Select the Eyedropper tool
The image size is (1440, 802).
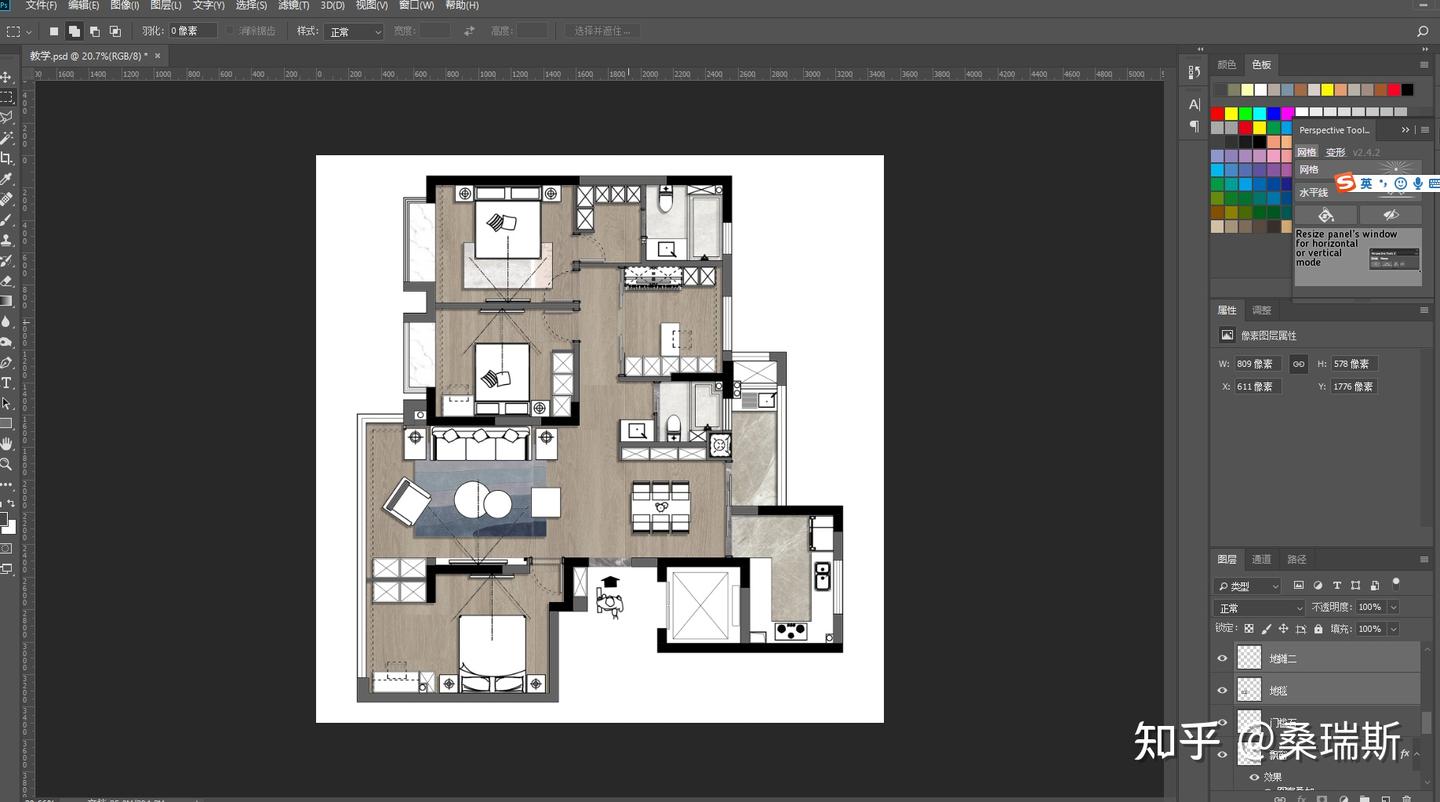(x=6, y=179)
